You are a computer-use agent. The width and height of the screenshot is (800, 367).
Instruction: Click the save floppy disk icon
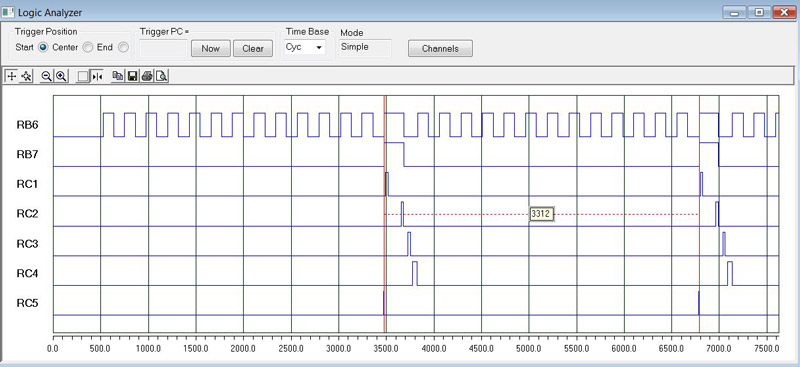point(132,76)
